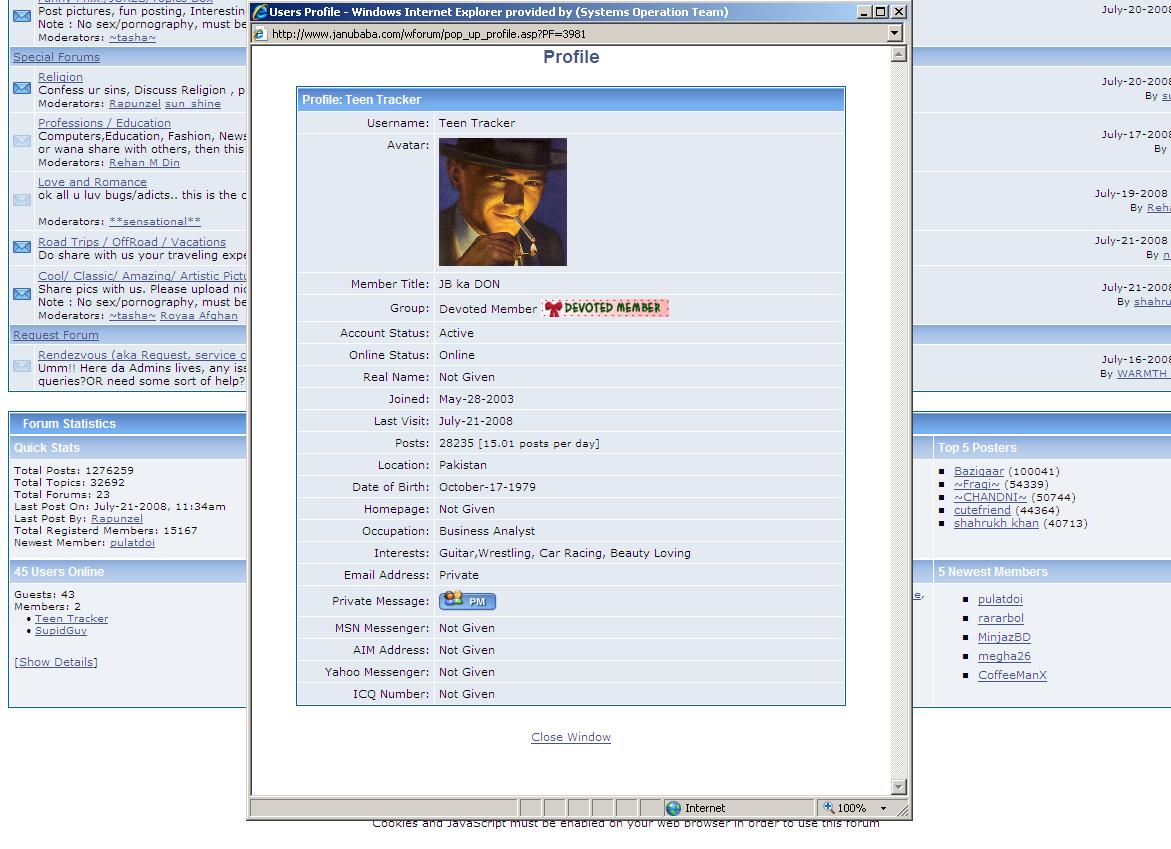
Task: Open moderator Royaa Afghan link
Action: click(x=199, y=316)
